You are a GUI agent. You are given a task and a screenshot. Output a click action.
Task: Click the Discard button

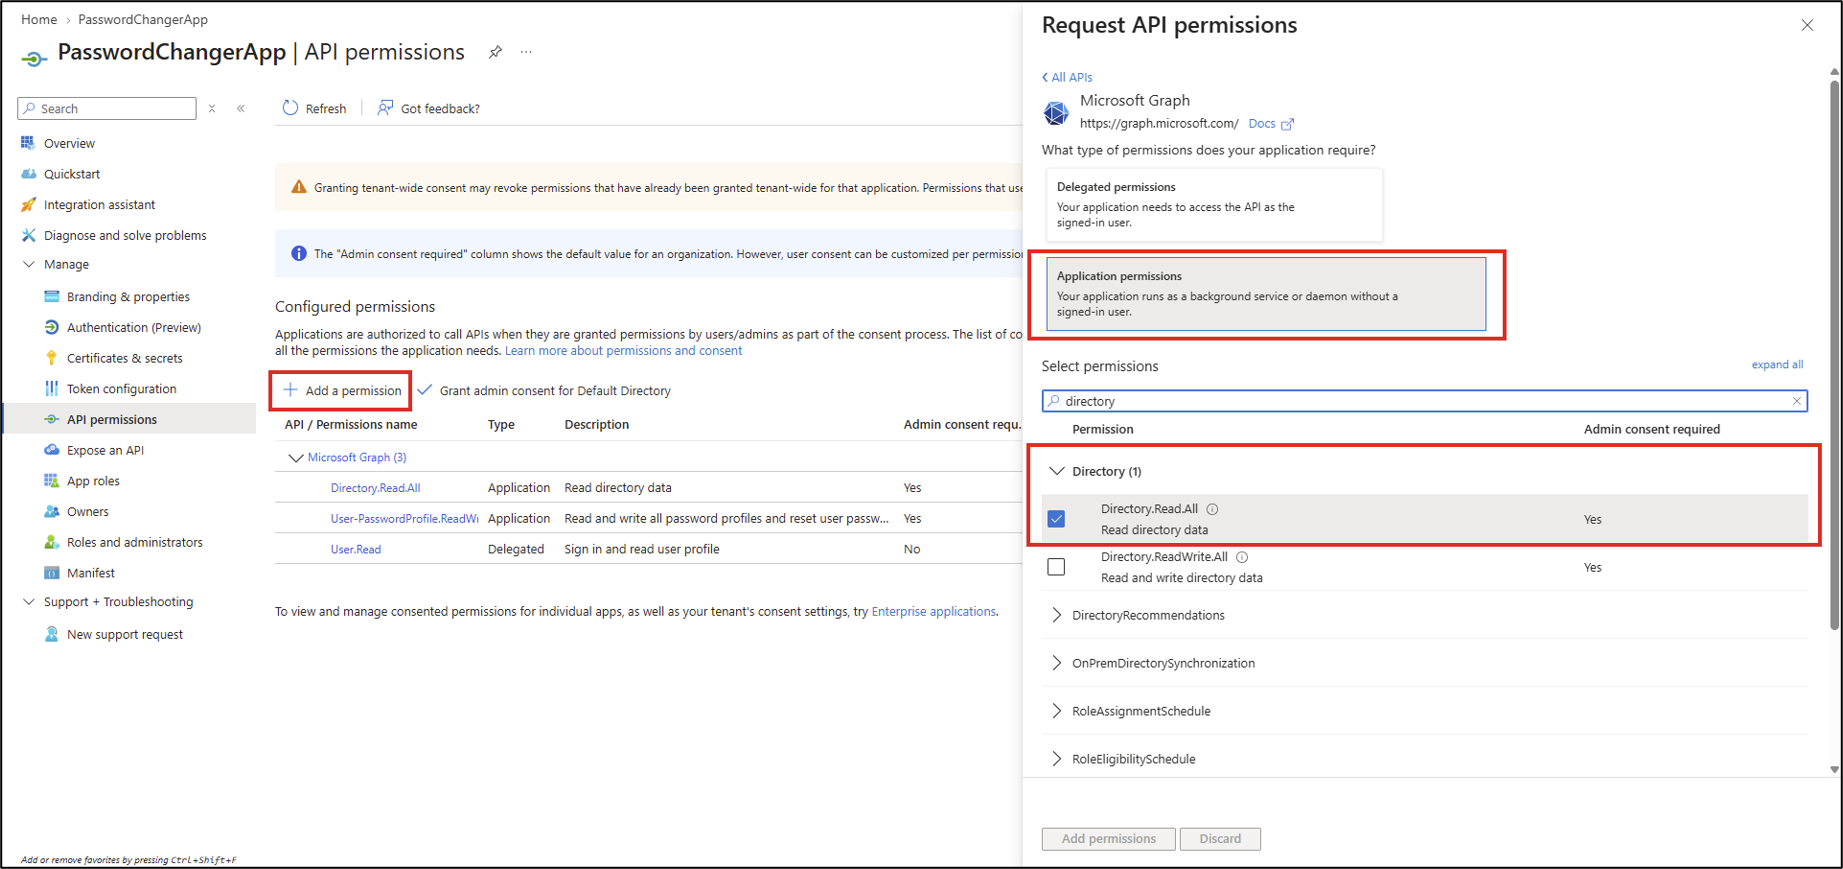click(x=1220, y=839)
